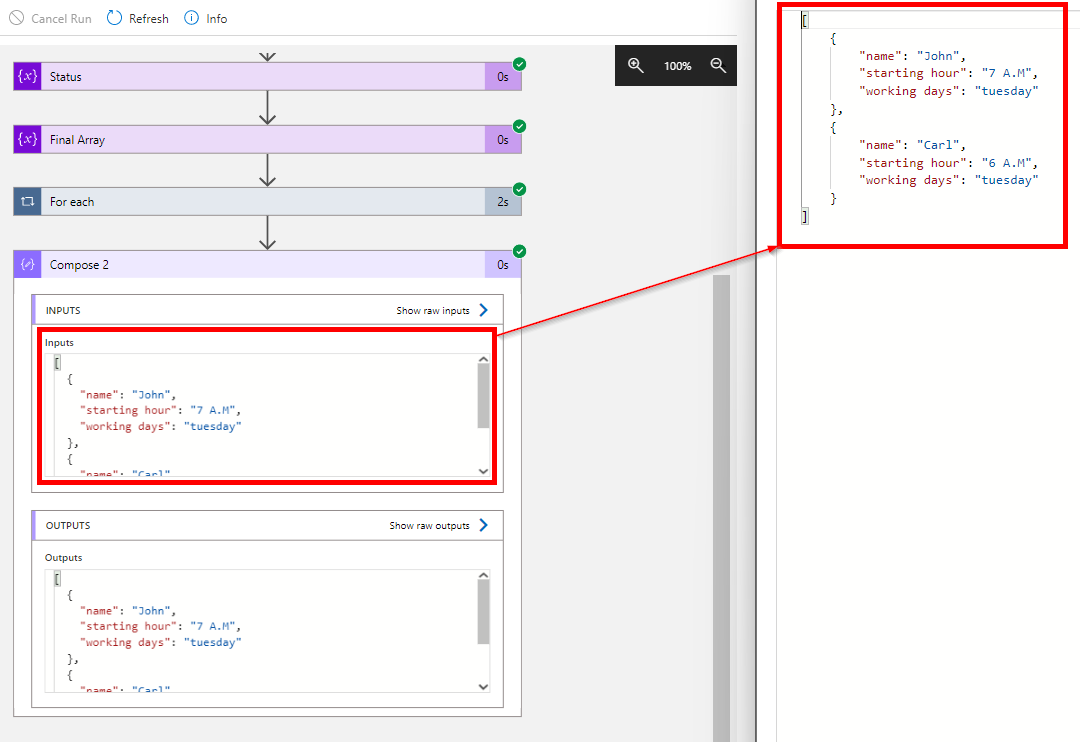Expand the Status action card

coord(267,76)
